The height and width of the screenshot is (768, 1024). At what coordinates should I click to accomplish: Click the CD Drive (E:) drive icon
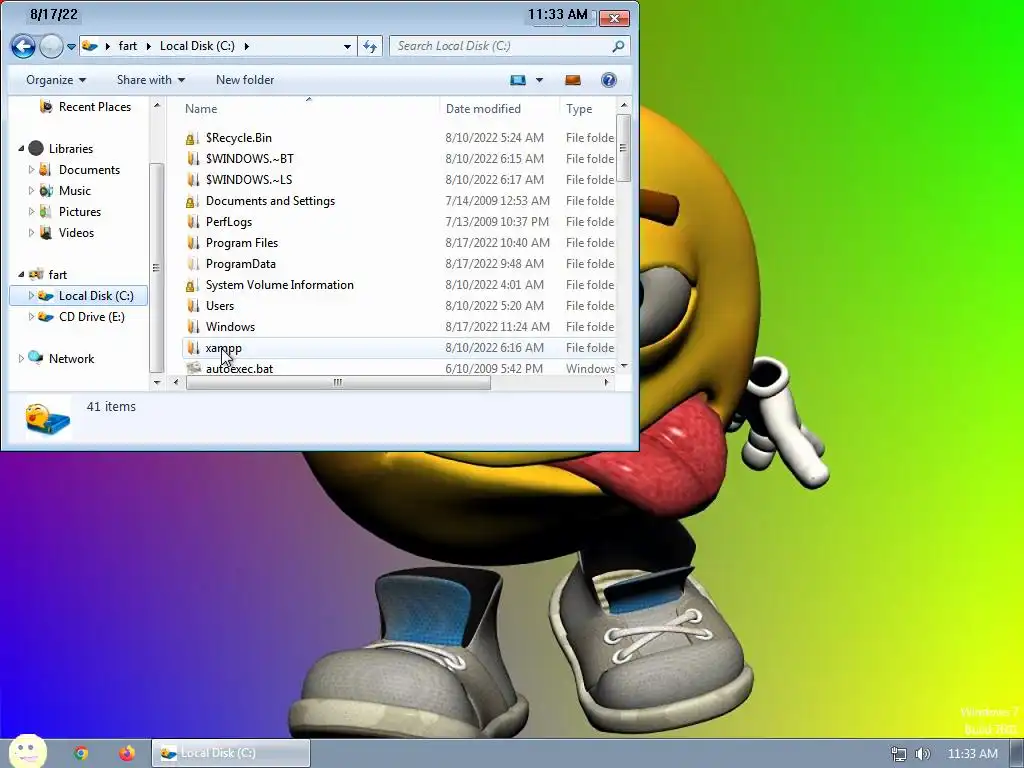click(x=46, y=317)
